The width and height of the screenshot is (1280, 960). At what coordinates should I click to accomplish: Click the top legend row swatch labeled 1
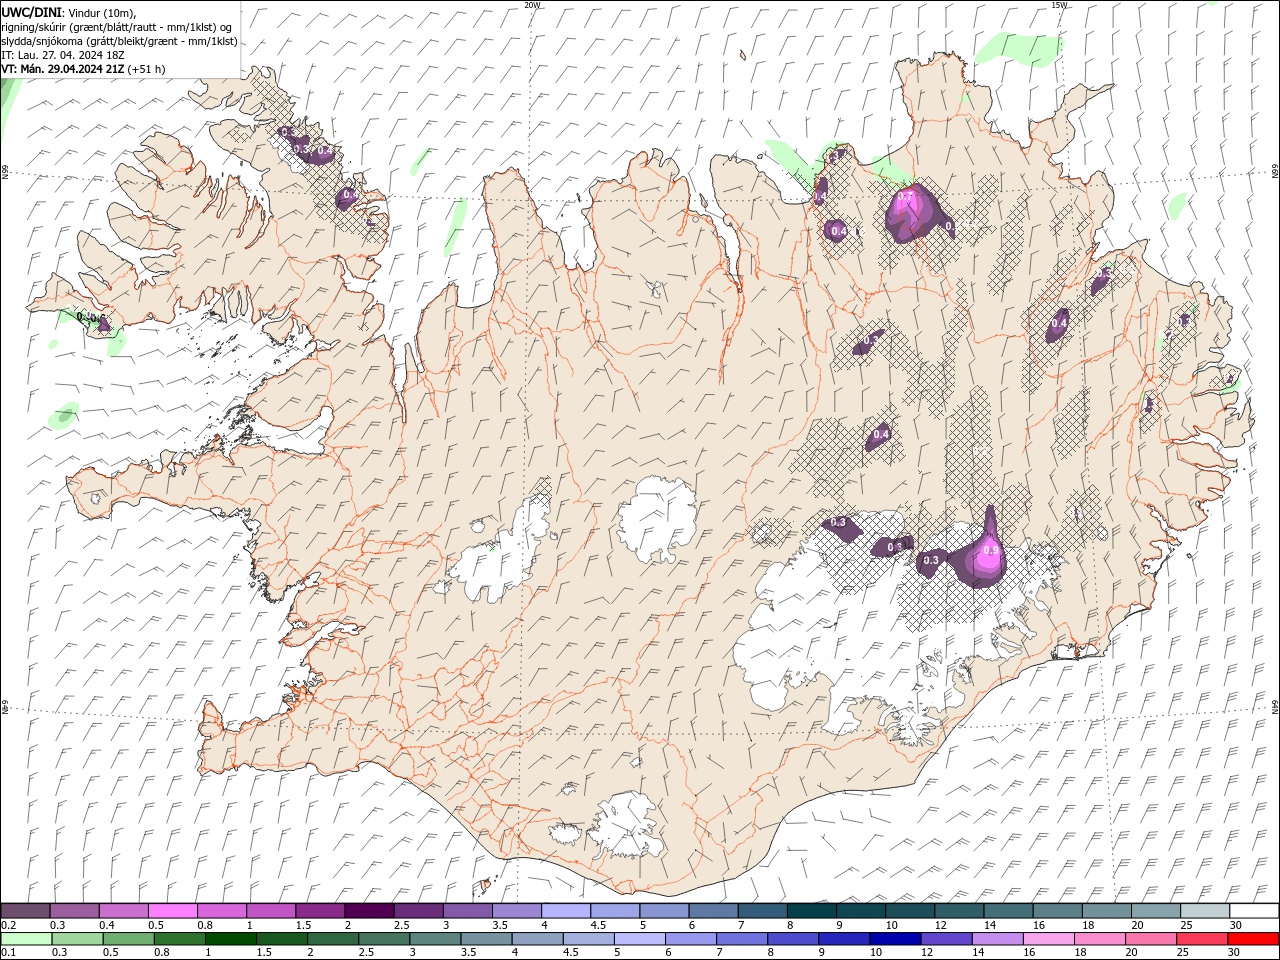click(x=270, y=911)
